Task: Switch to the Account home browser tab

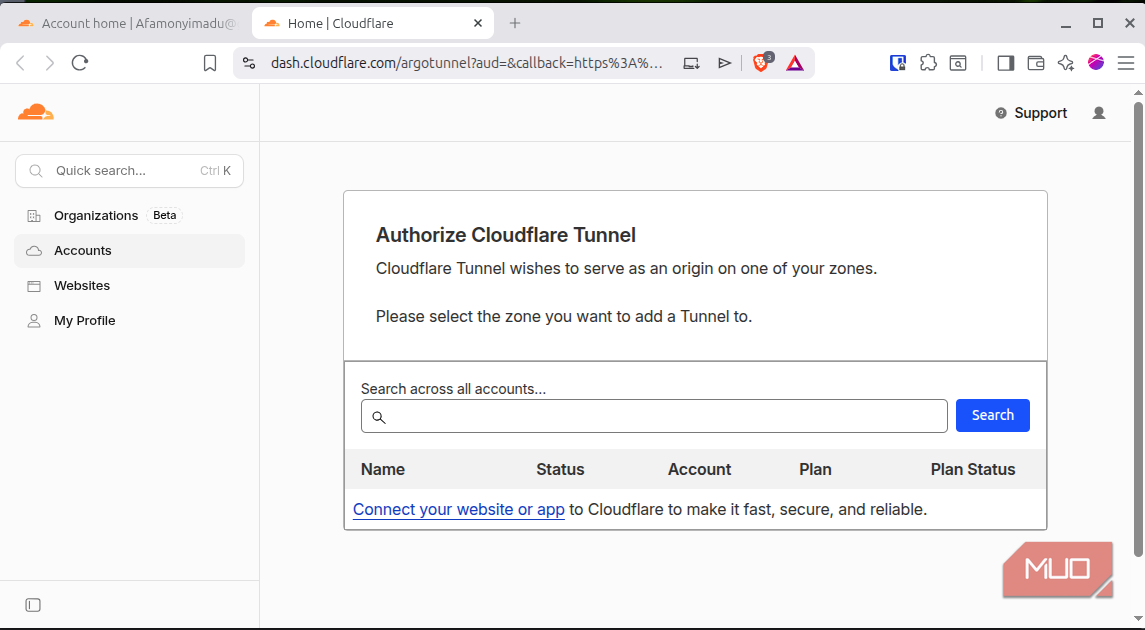Action: [128, 23]
